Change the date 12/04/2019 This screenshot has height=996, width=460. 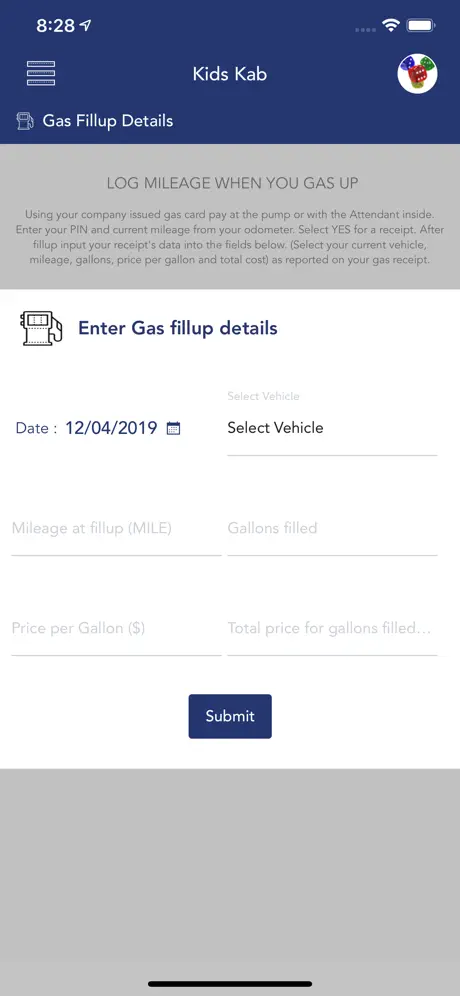[x=111, y=427]
